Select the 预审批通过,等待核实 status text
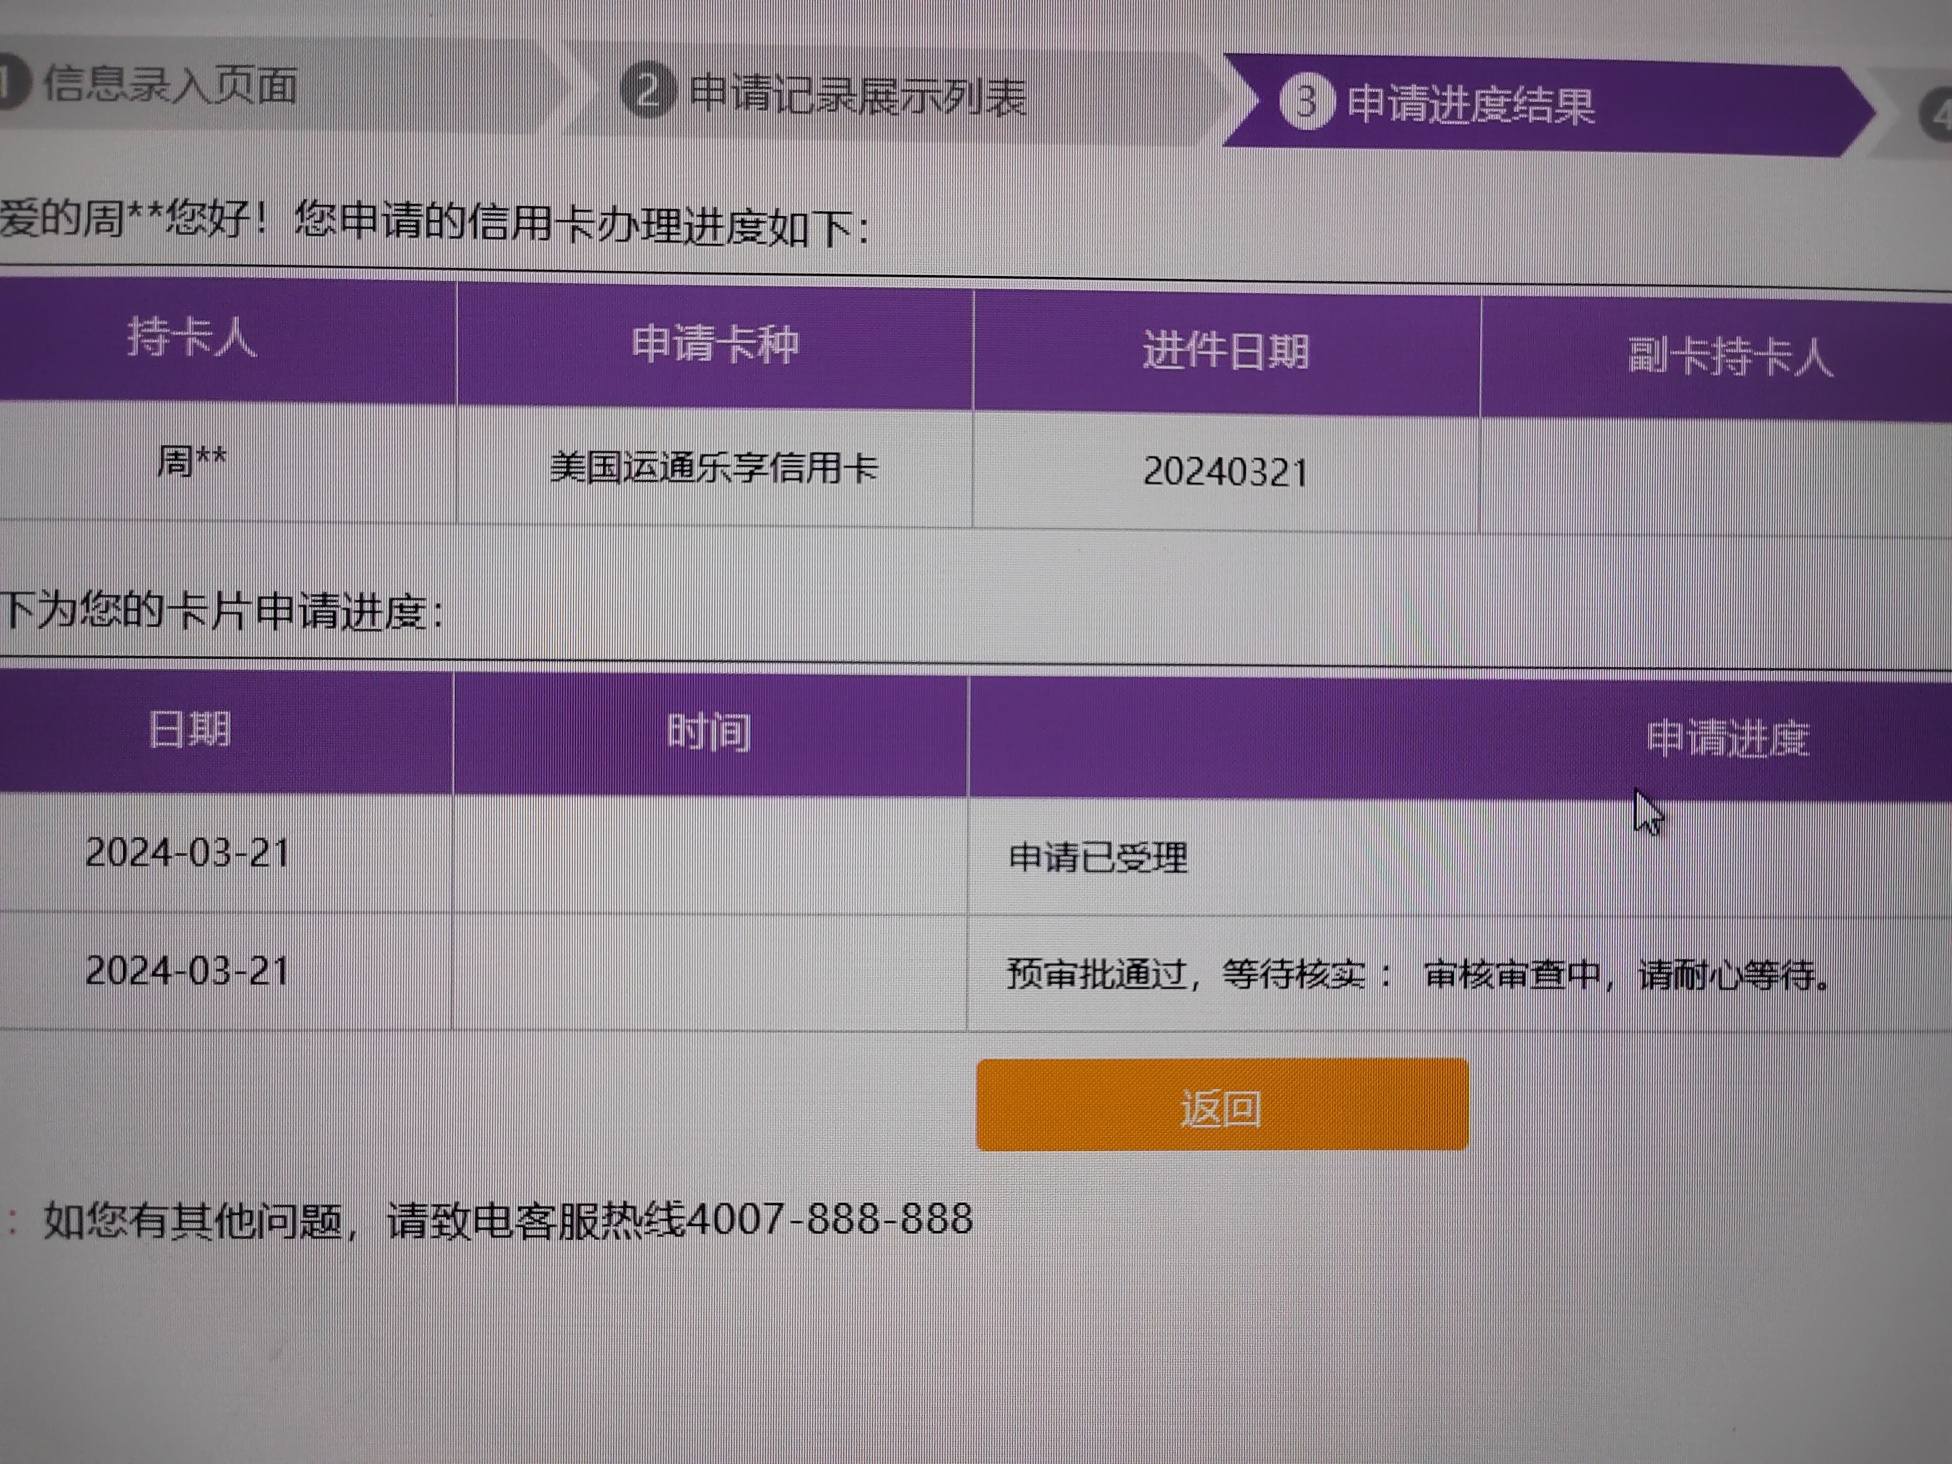The width and height of the screenshot is (1952, 1464). [1420, 974]
